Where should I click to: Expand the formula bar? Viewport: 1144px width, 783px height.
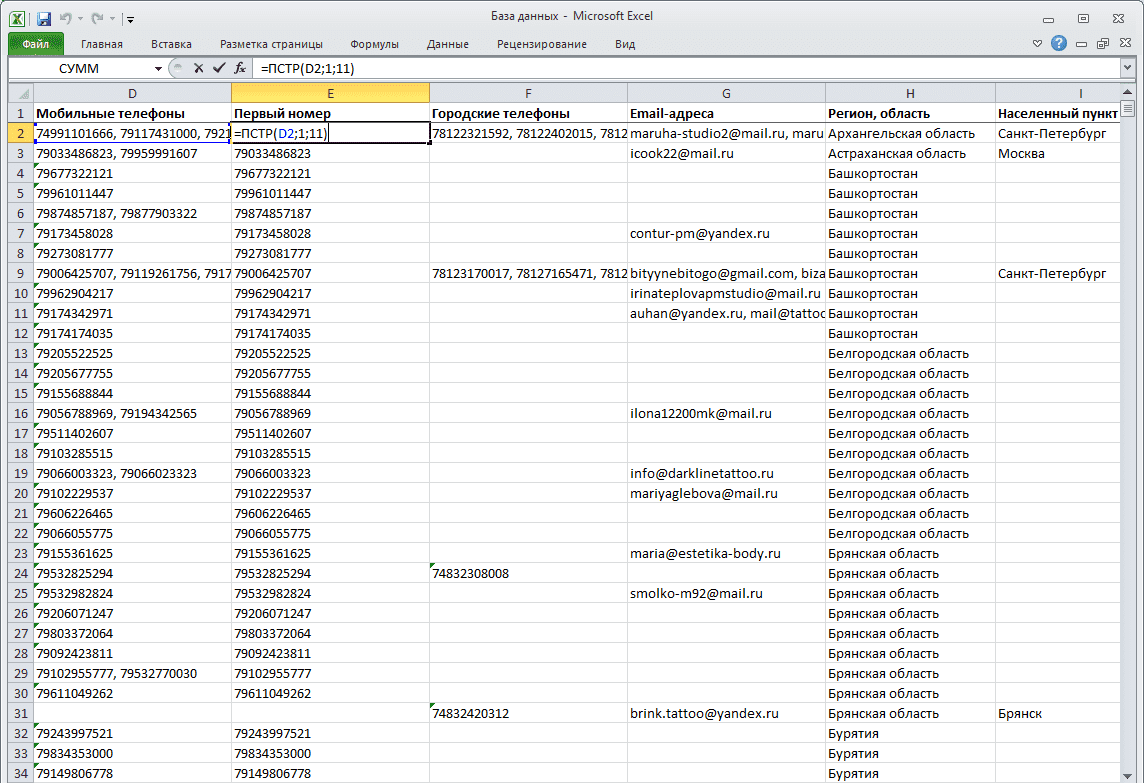point(1127,68)
